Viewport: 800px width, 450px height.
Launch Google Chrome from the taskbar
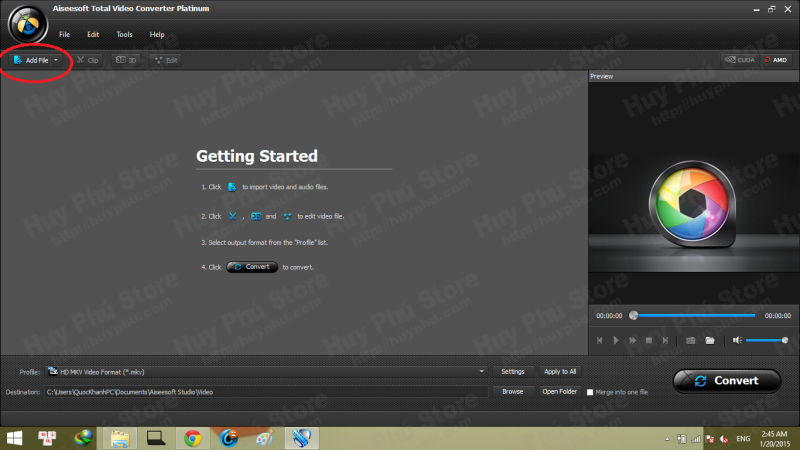(x=192, y=438)
